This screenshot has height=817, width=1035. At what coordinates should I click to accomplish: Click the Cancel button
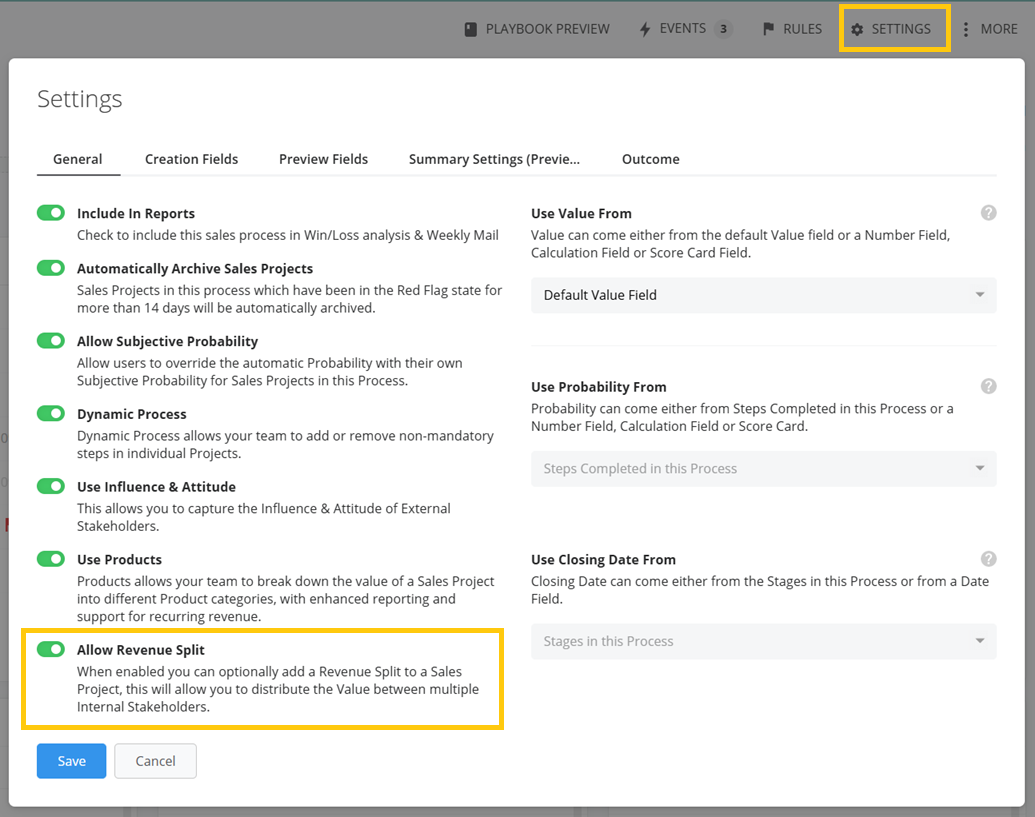point(155,761)
